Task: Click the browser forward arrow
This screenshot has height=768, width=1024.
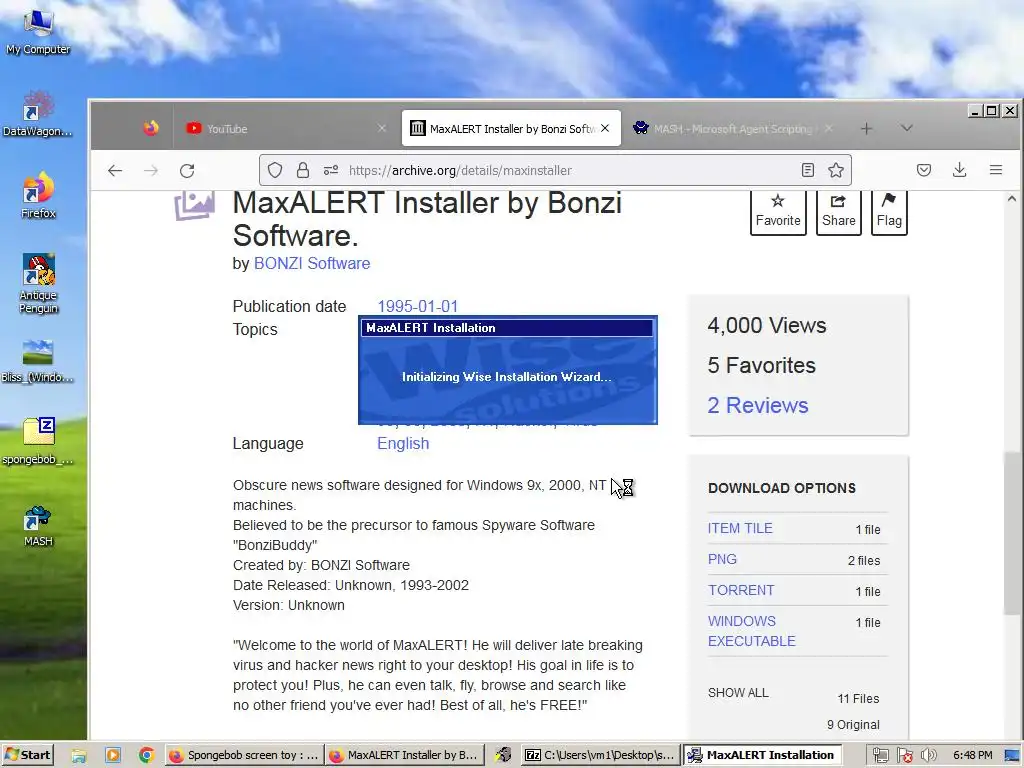Action: 151,170
